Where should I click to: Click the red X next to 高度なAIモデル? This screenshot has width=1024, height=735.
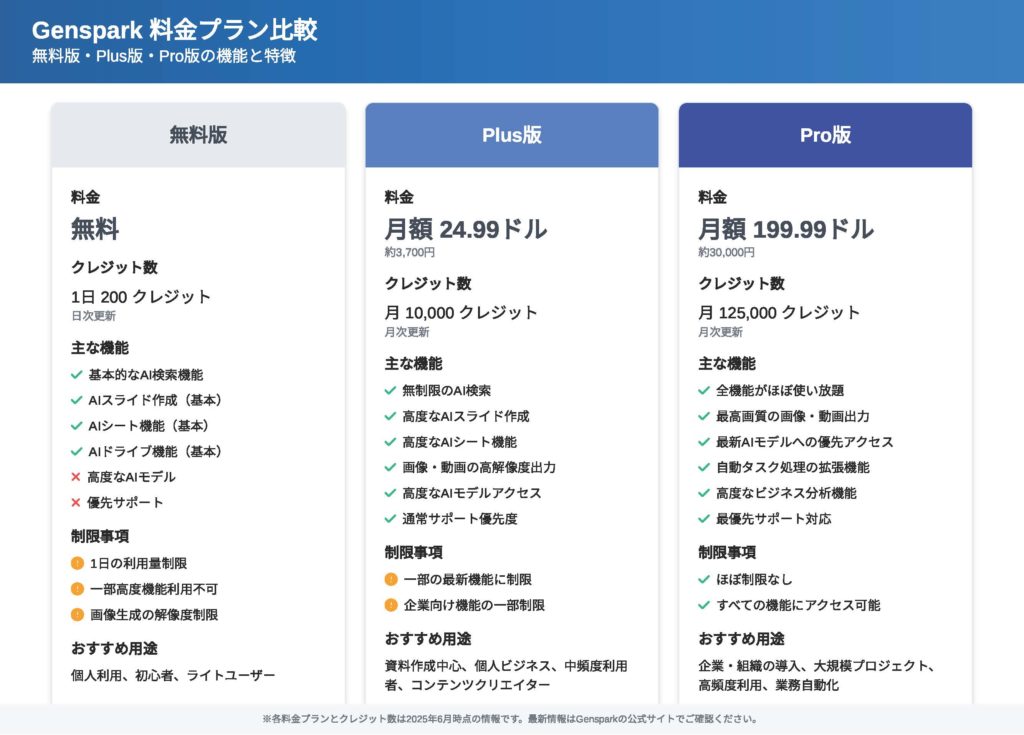76,477
